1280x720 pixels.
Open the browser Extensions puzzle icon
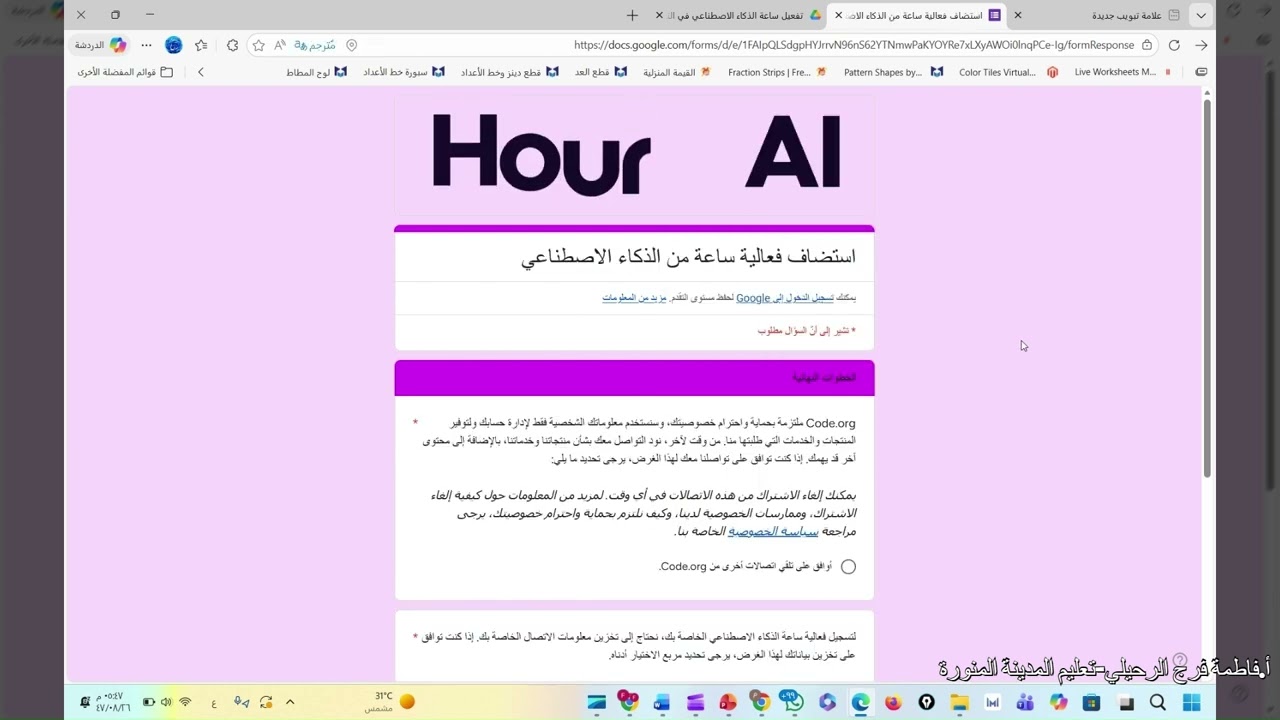click(232, 45)
